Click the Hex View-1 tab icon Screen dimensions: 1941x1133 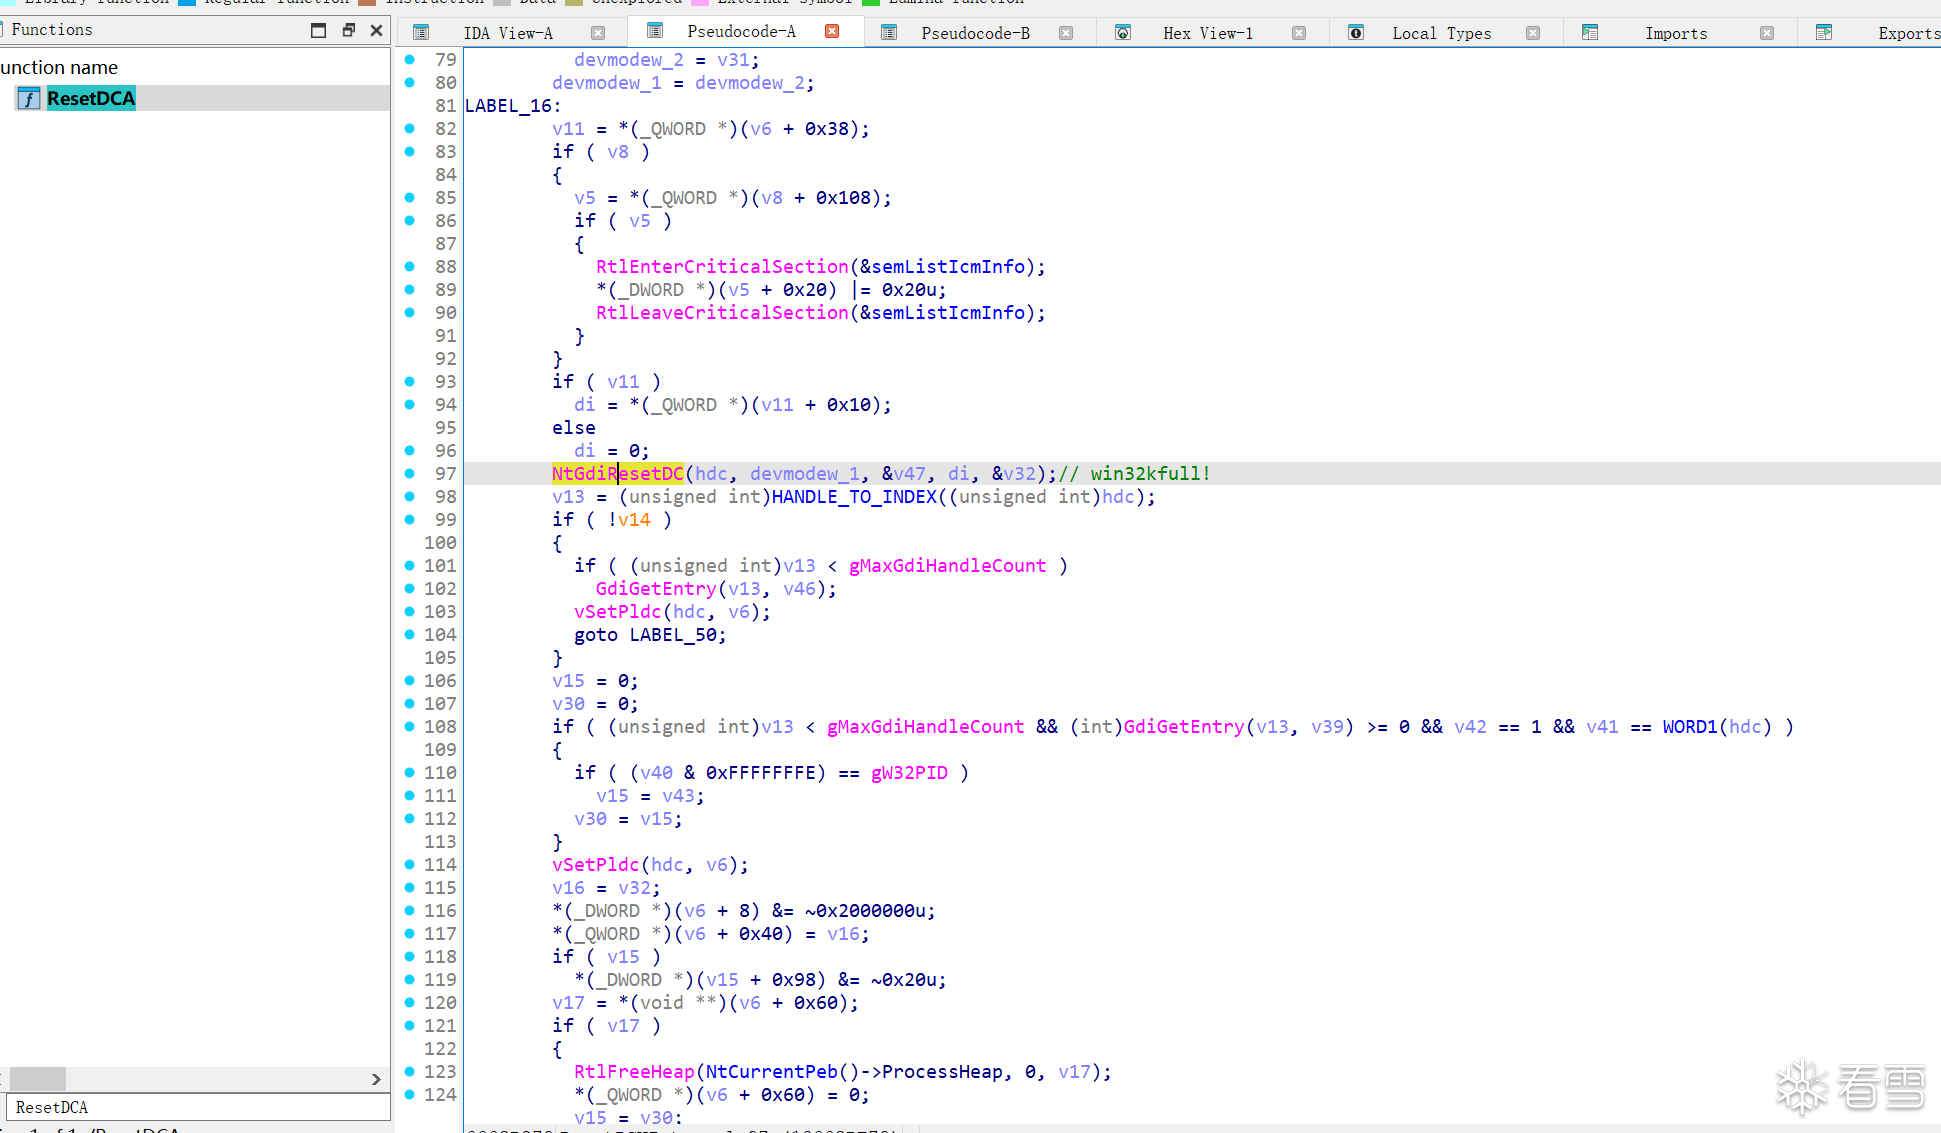pyautogui.click(x=1123, y=33)
